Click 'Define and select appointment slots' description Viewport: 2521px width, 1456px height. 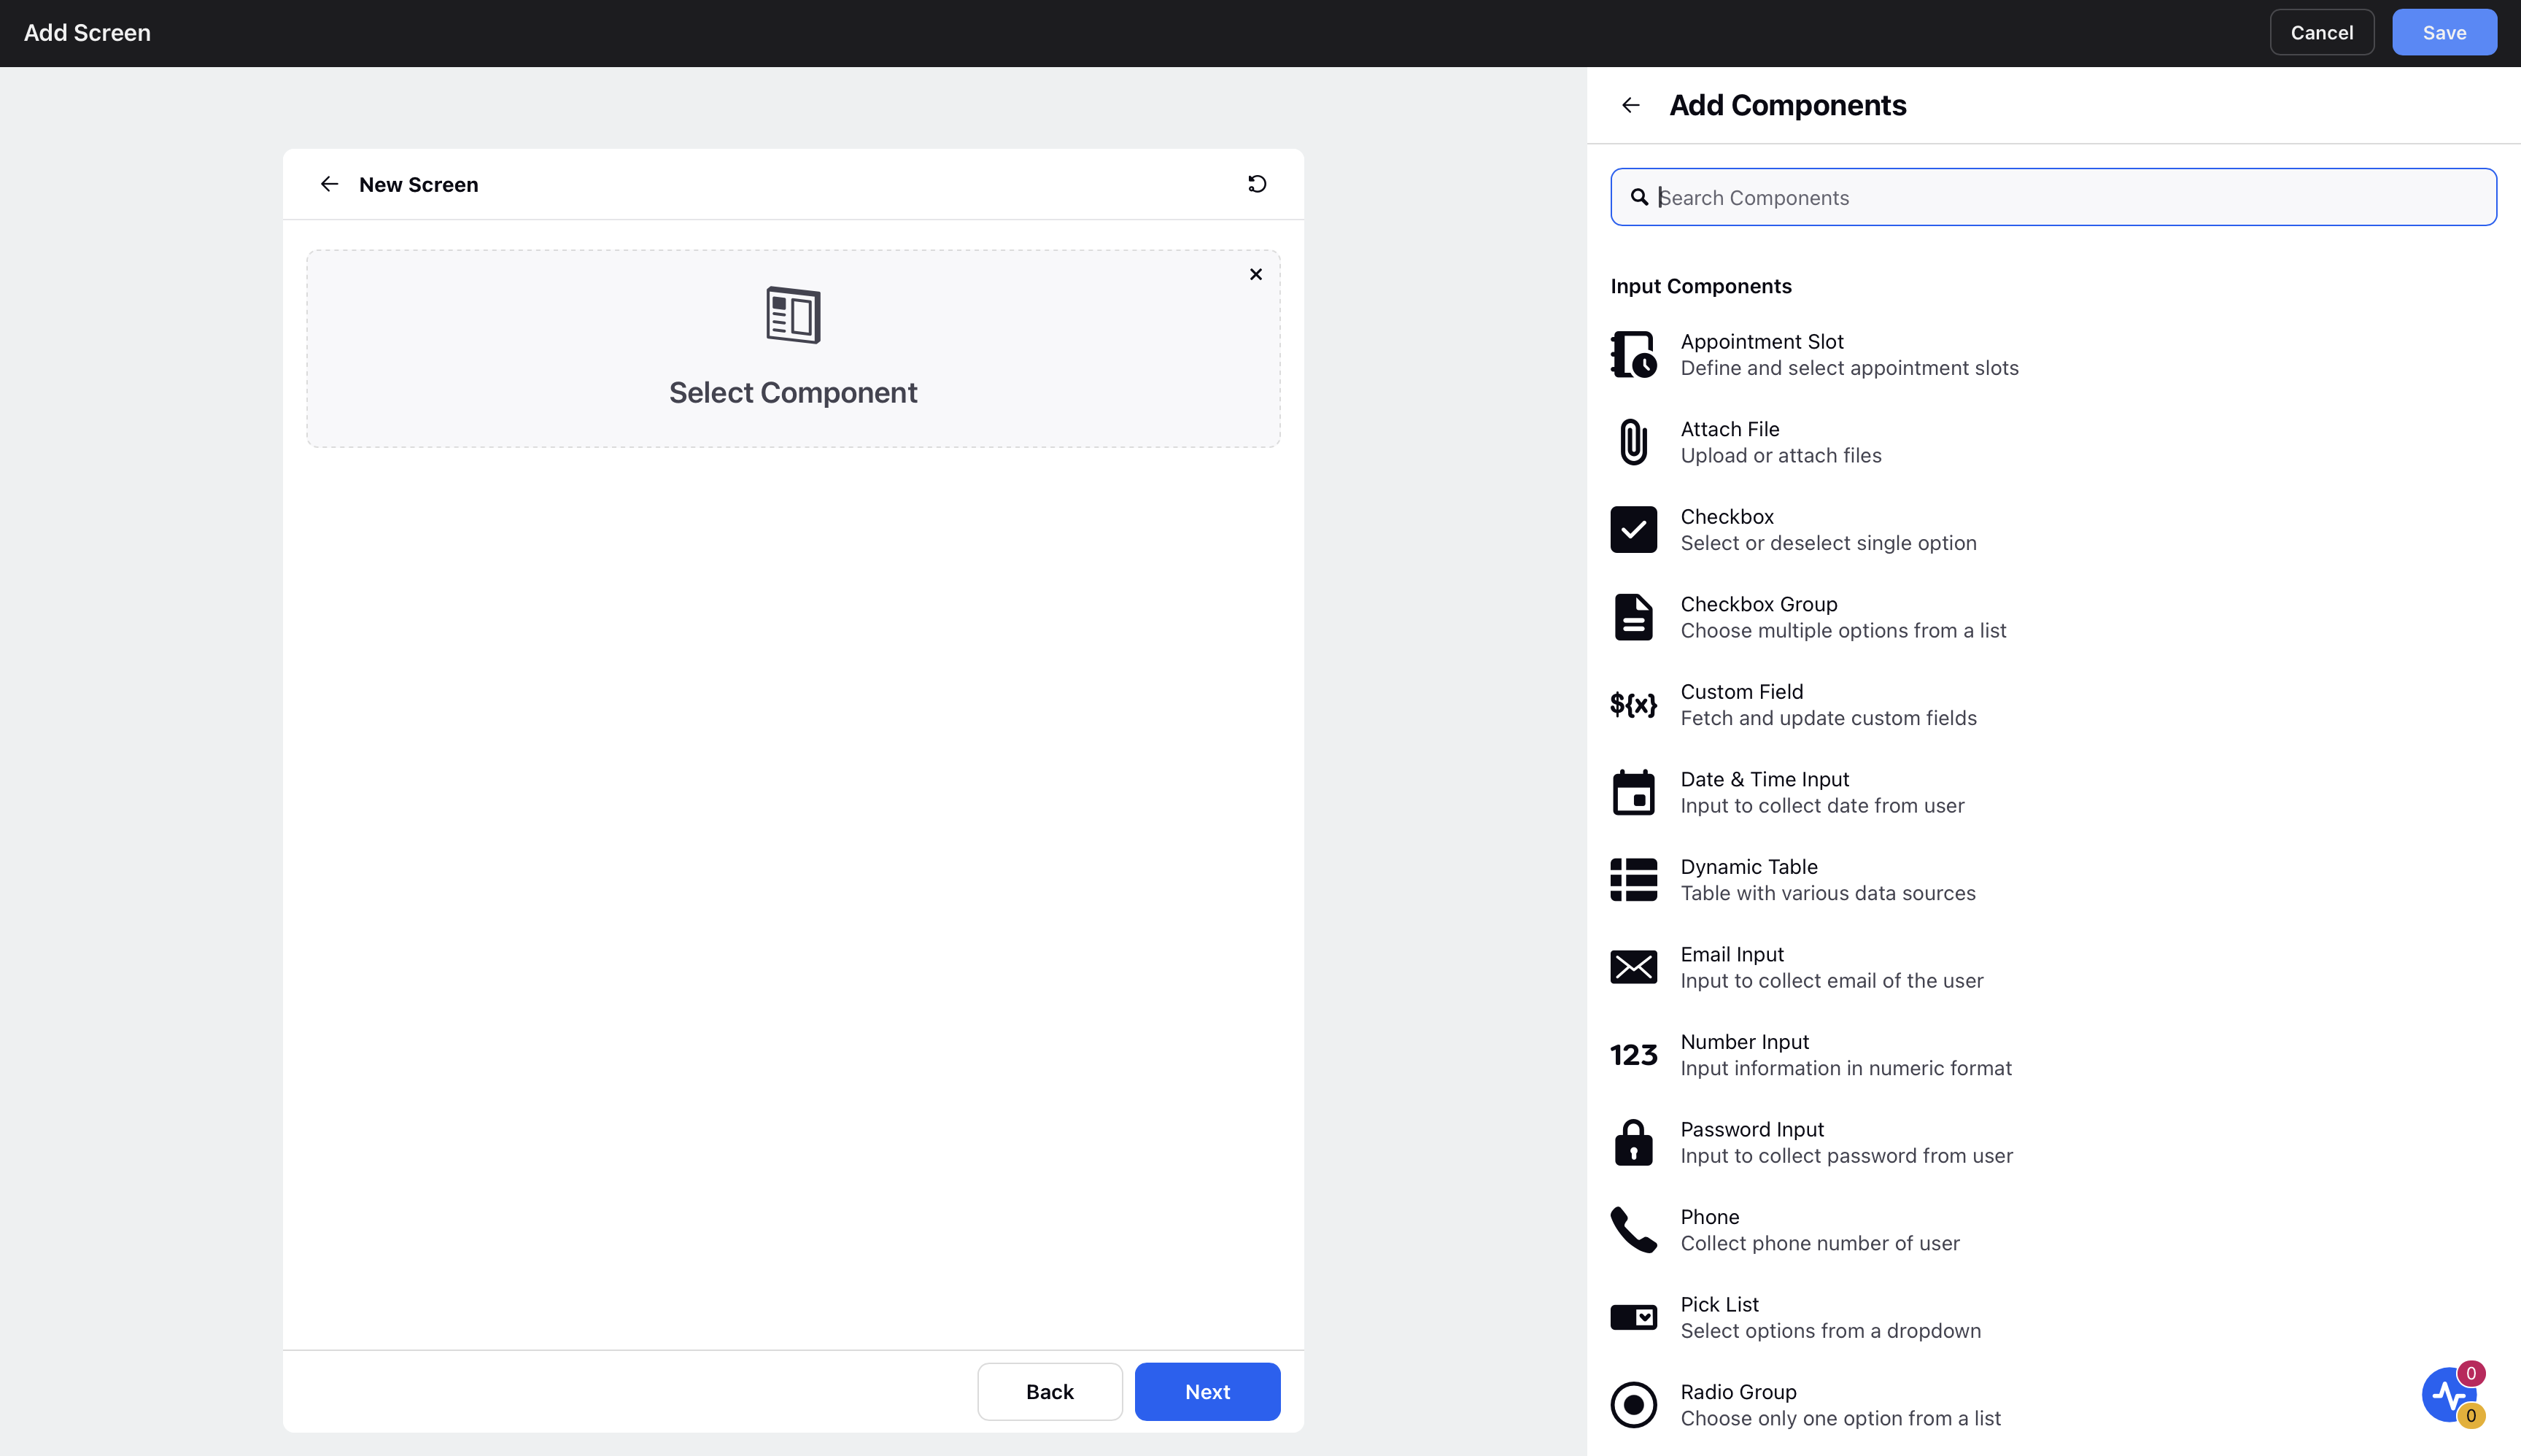click(1849, 368)
